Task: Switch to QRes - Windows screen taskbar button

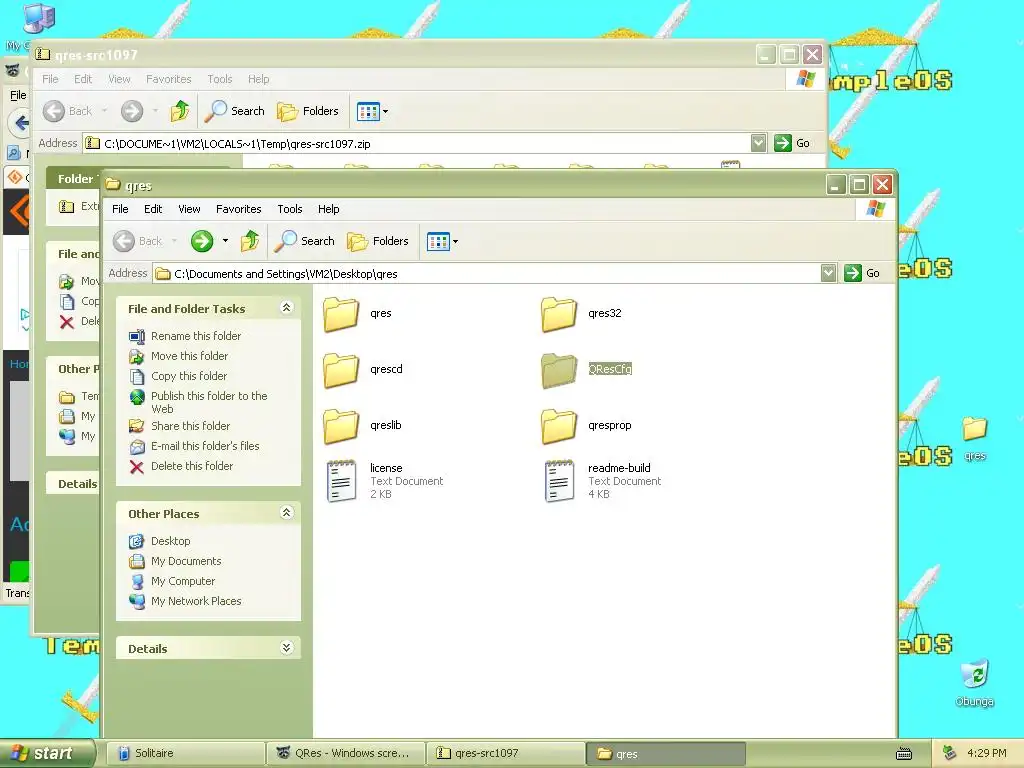Action: click(x=345, y=754)
